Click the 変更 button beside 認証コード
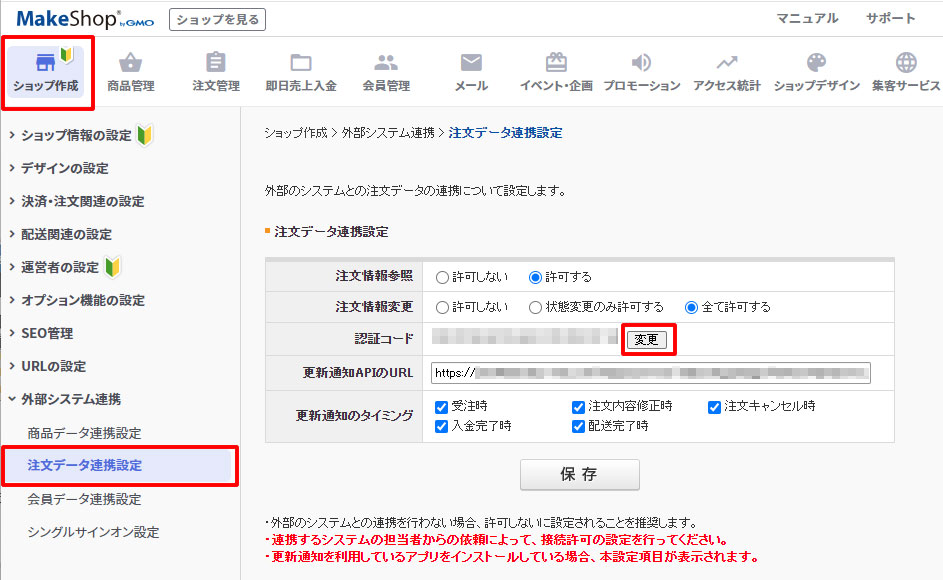The height and width of the screenshot is (580, 943). pos(647,340)
